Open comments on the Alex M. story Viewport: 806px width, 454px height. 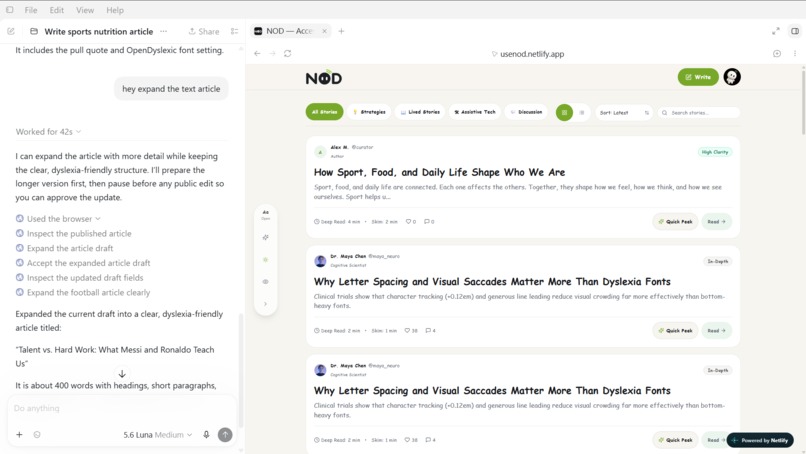[429, 222]
